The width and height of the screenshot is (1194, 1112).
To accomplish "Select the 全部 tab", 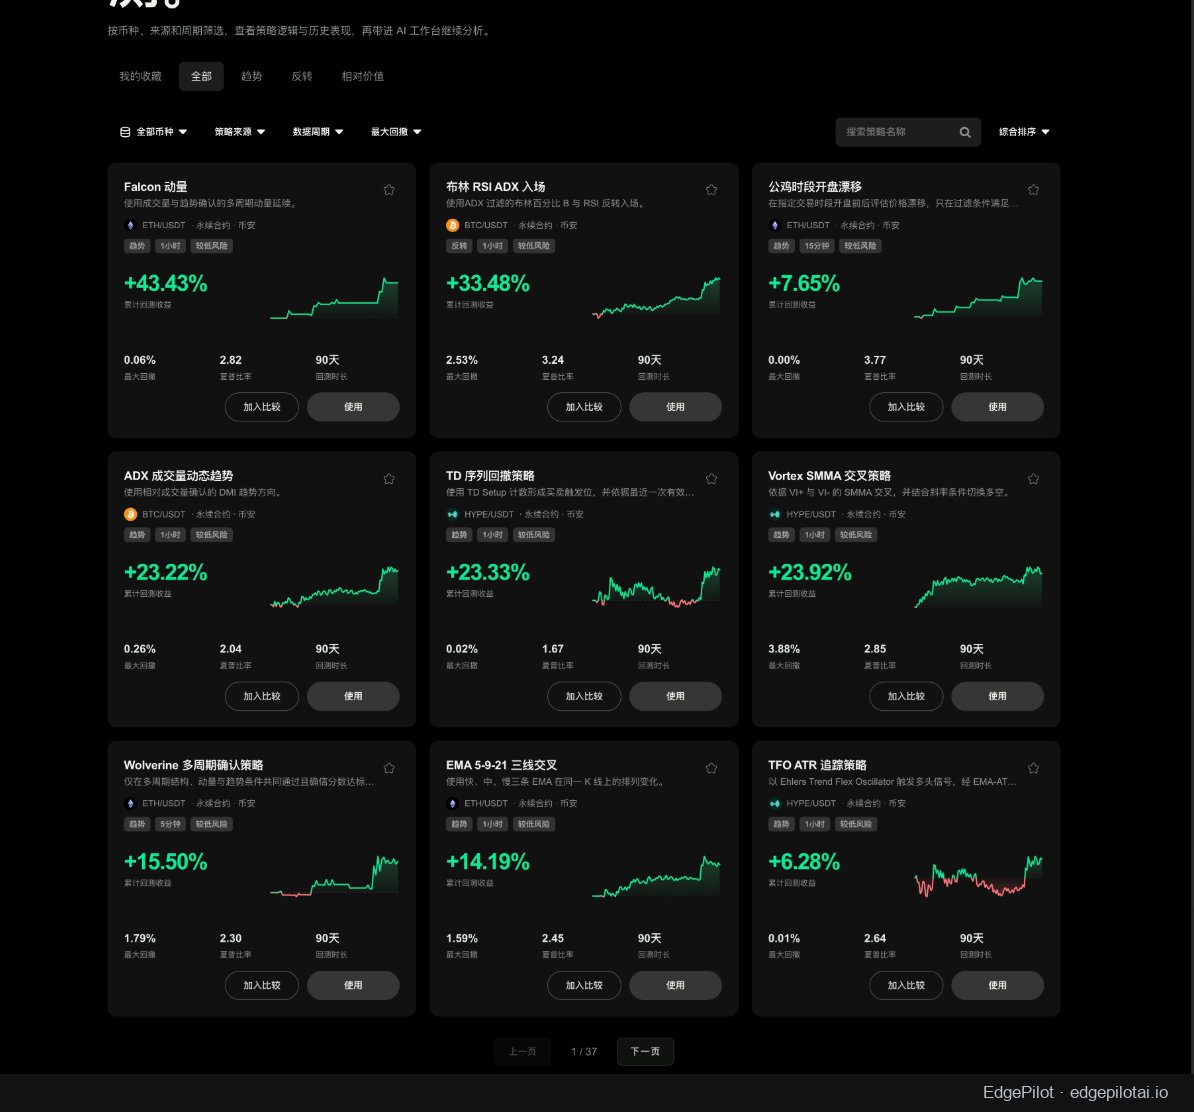I will (201, 76).
